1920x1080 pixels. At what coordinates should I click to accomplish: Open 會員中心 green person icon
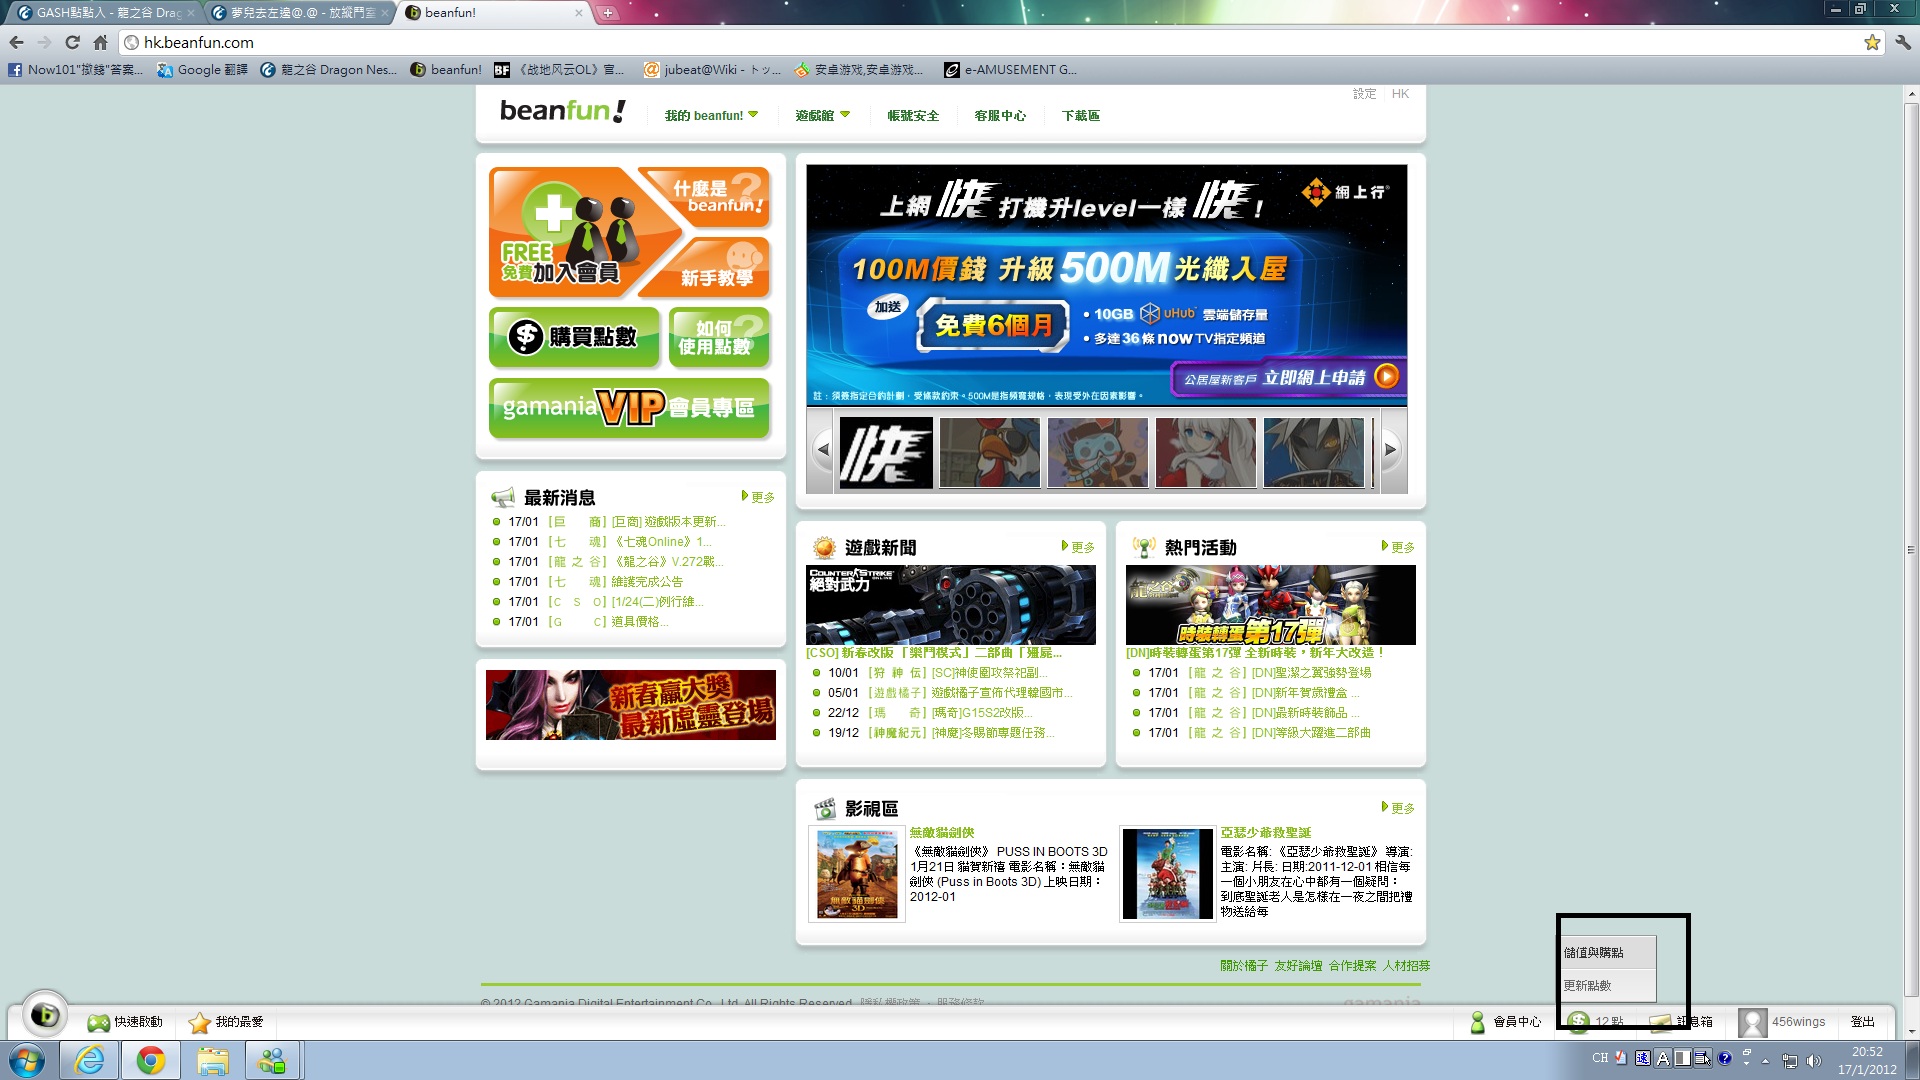click(x=1477, y=1022)
